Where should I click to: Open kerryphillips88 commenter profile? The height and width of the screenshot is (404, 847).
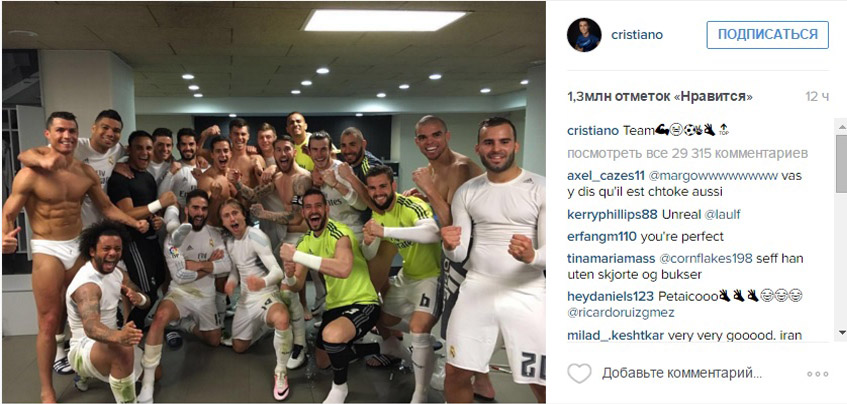pyautogui.click(x=613, y=214)
